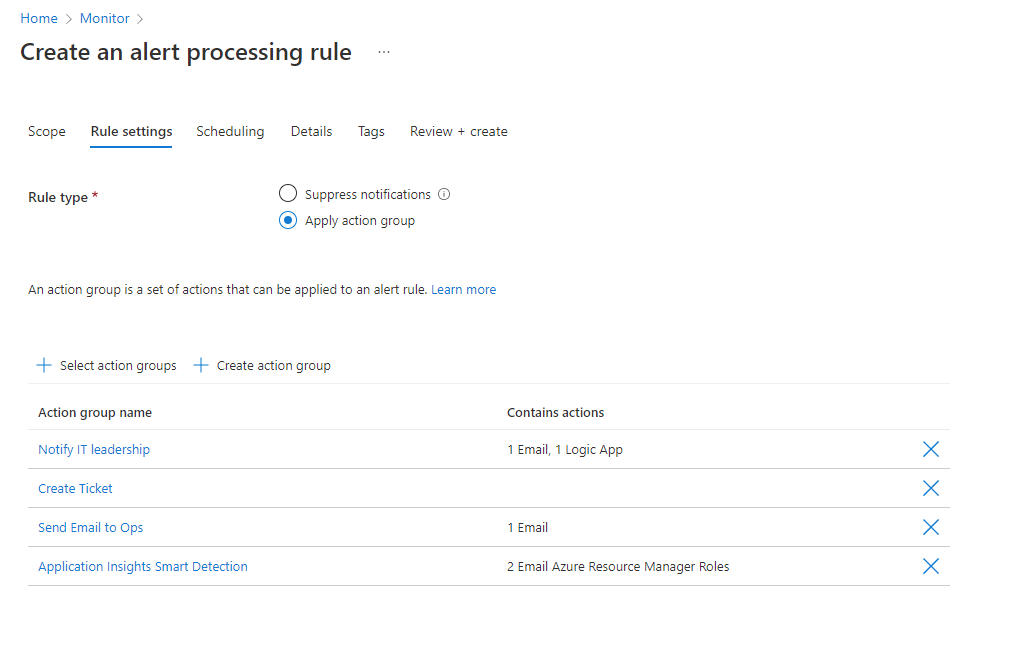Open the Notify IT leadership action group link
This screenshot has width=1019, height=667.
pos(94,449)
